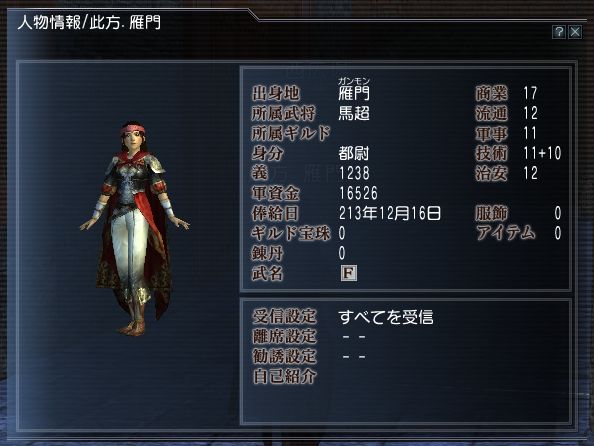Viewport: 594px width, 446px height.
Task: Click the 身分 rank 都尉
Action: pyautogui.click(x=353, y=153)
